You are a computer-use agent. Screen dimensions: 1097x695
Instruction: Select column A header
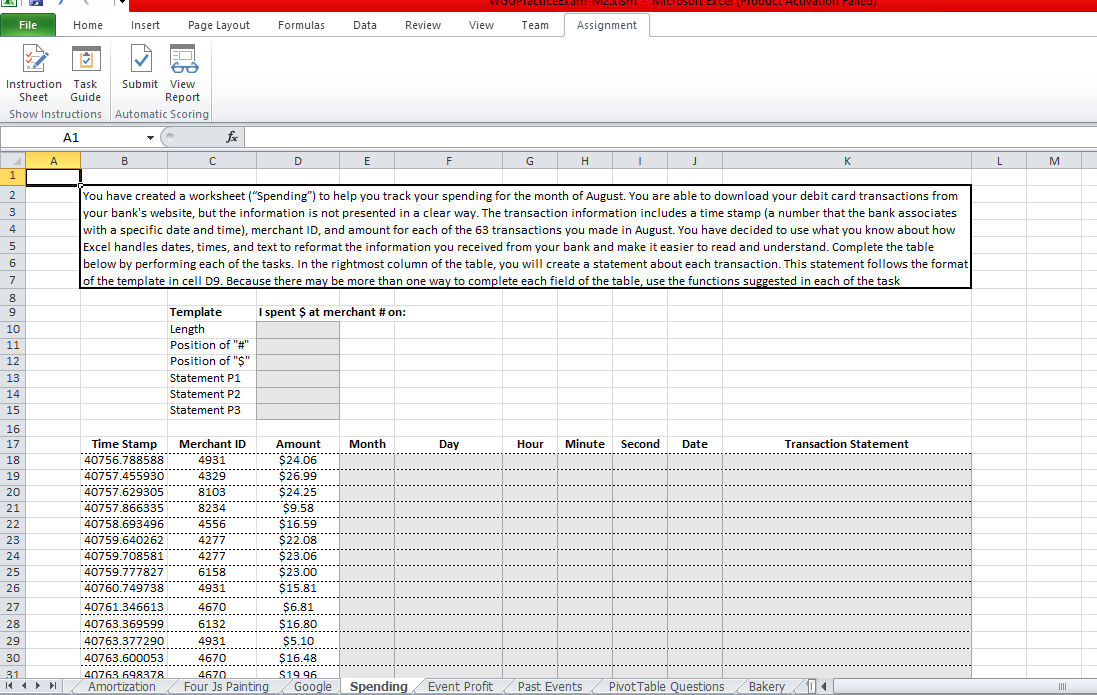coord(53,161)
